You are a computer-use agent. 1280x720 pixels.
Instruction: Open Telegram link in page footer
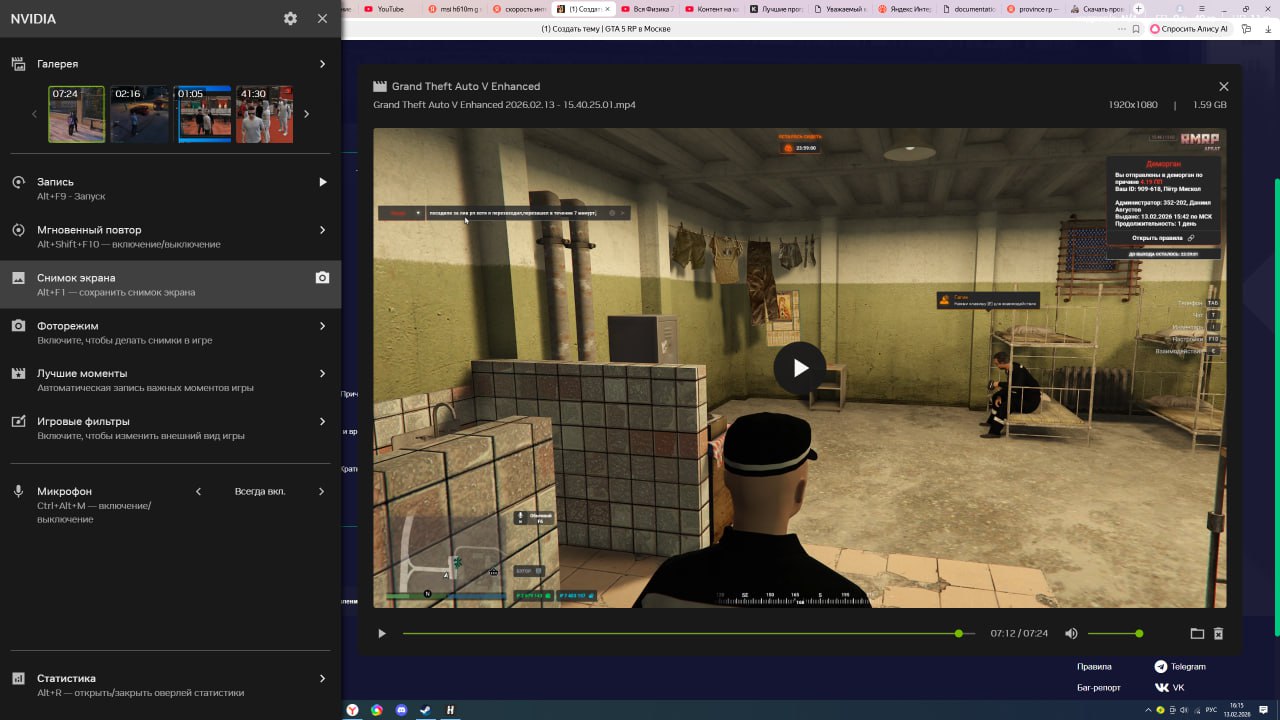click(x=1180, y=666)
